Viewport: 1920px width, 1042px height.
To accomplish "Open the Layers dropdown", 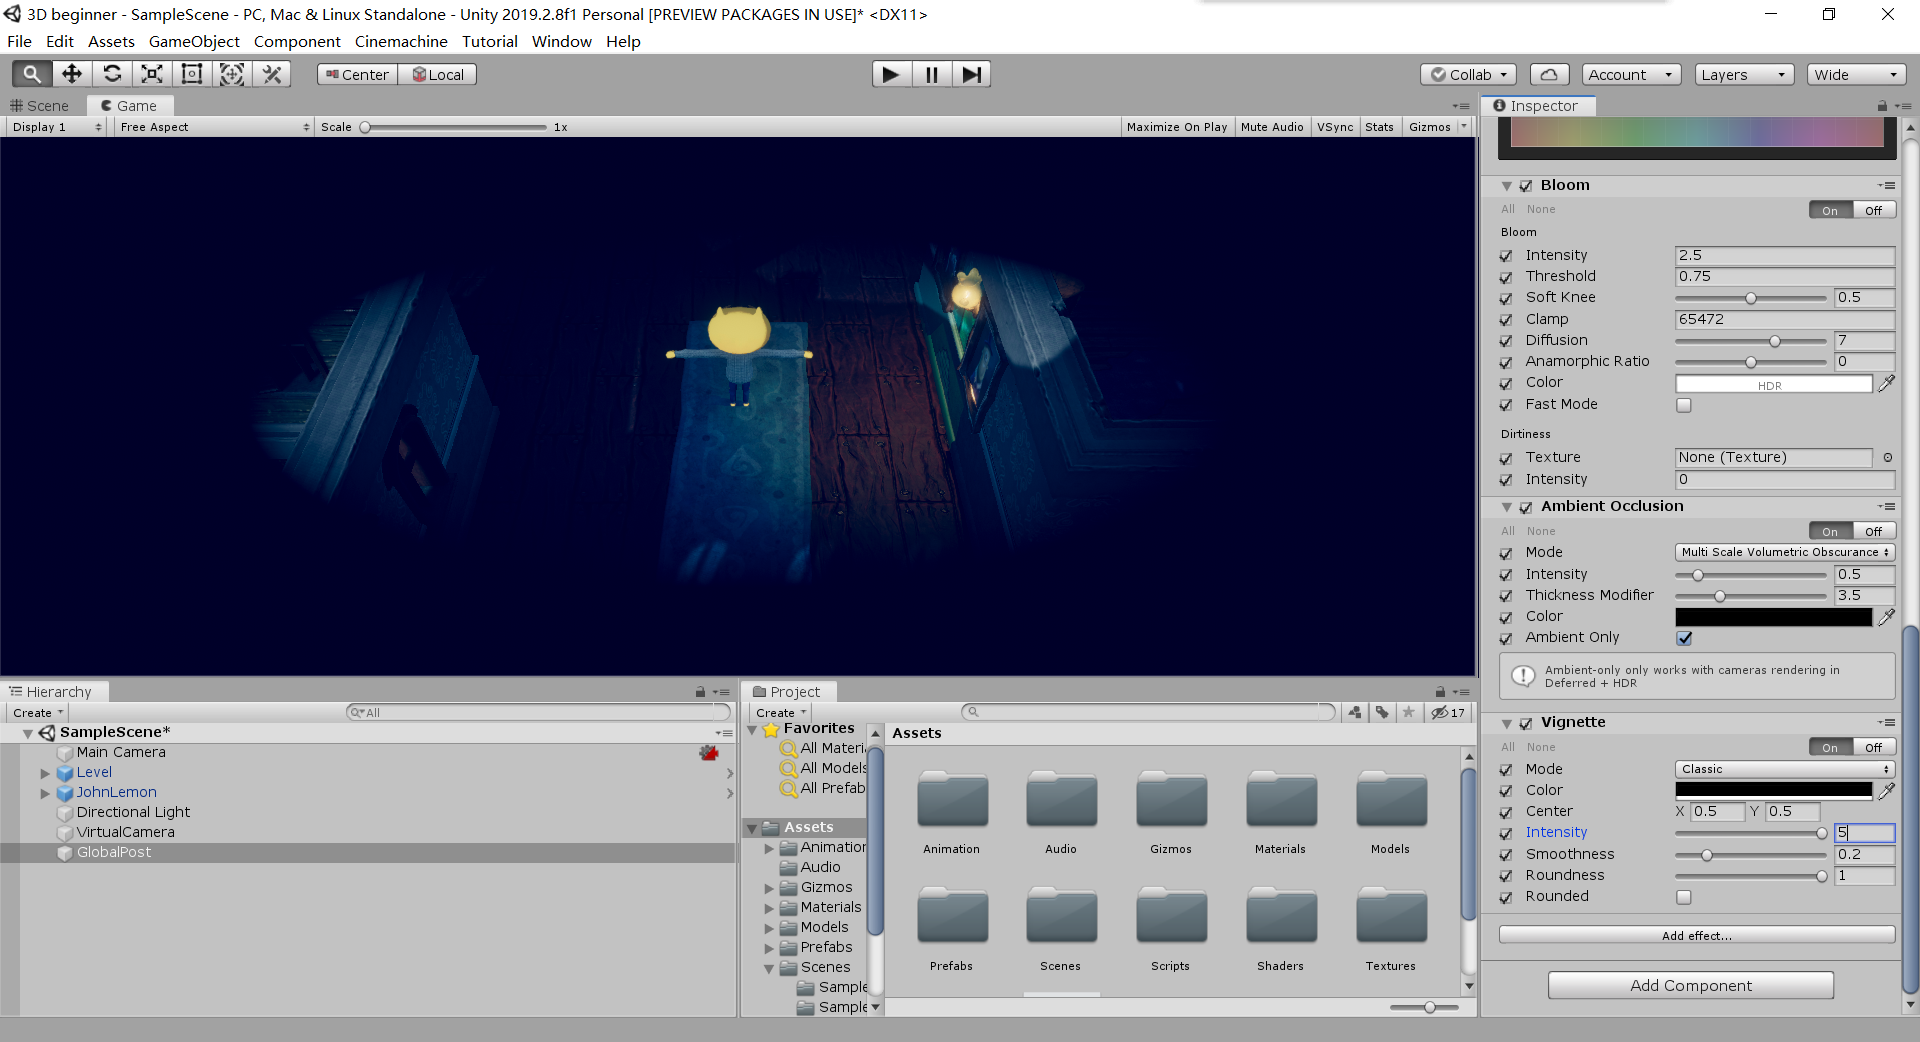I will (1742, 75).
